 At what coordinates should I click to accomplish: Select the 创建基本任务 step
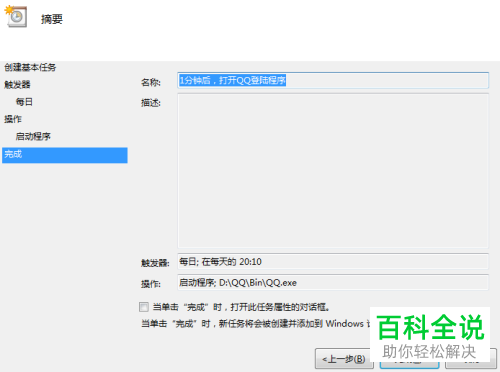[x=30, y=67]
